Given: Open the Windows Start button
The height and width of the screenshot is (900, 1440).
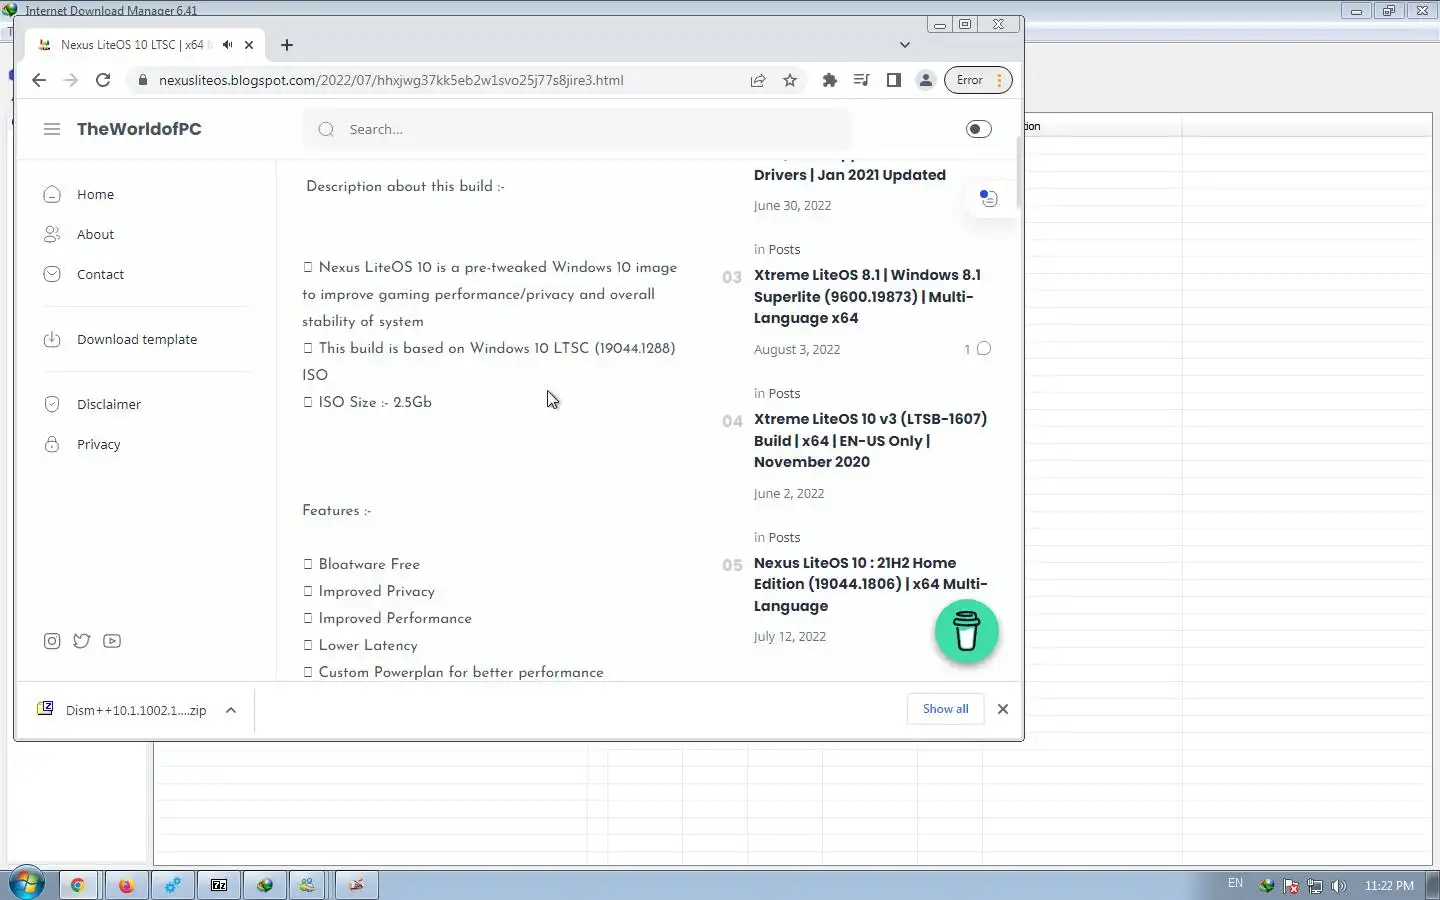Looking at the screenshot, I should [x=27, y=884].
